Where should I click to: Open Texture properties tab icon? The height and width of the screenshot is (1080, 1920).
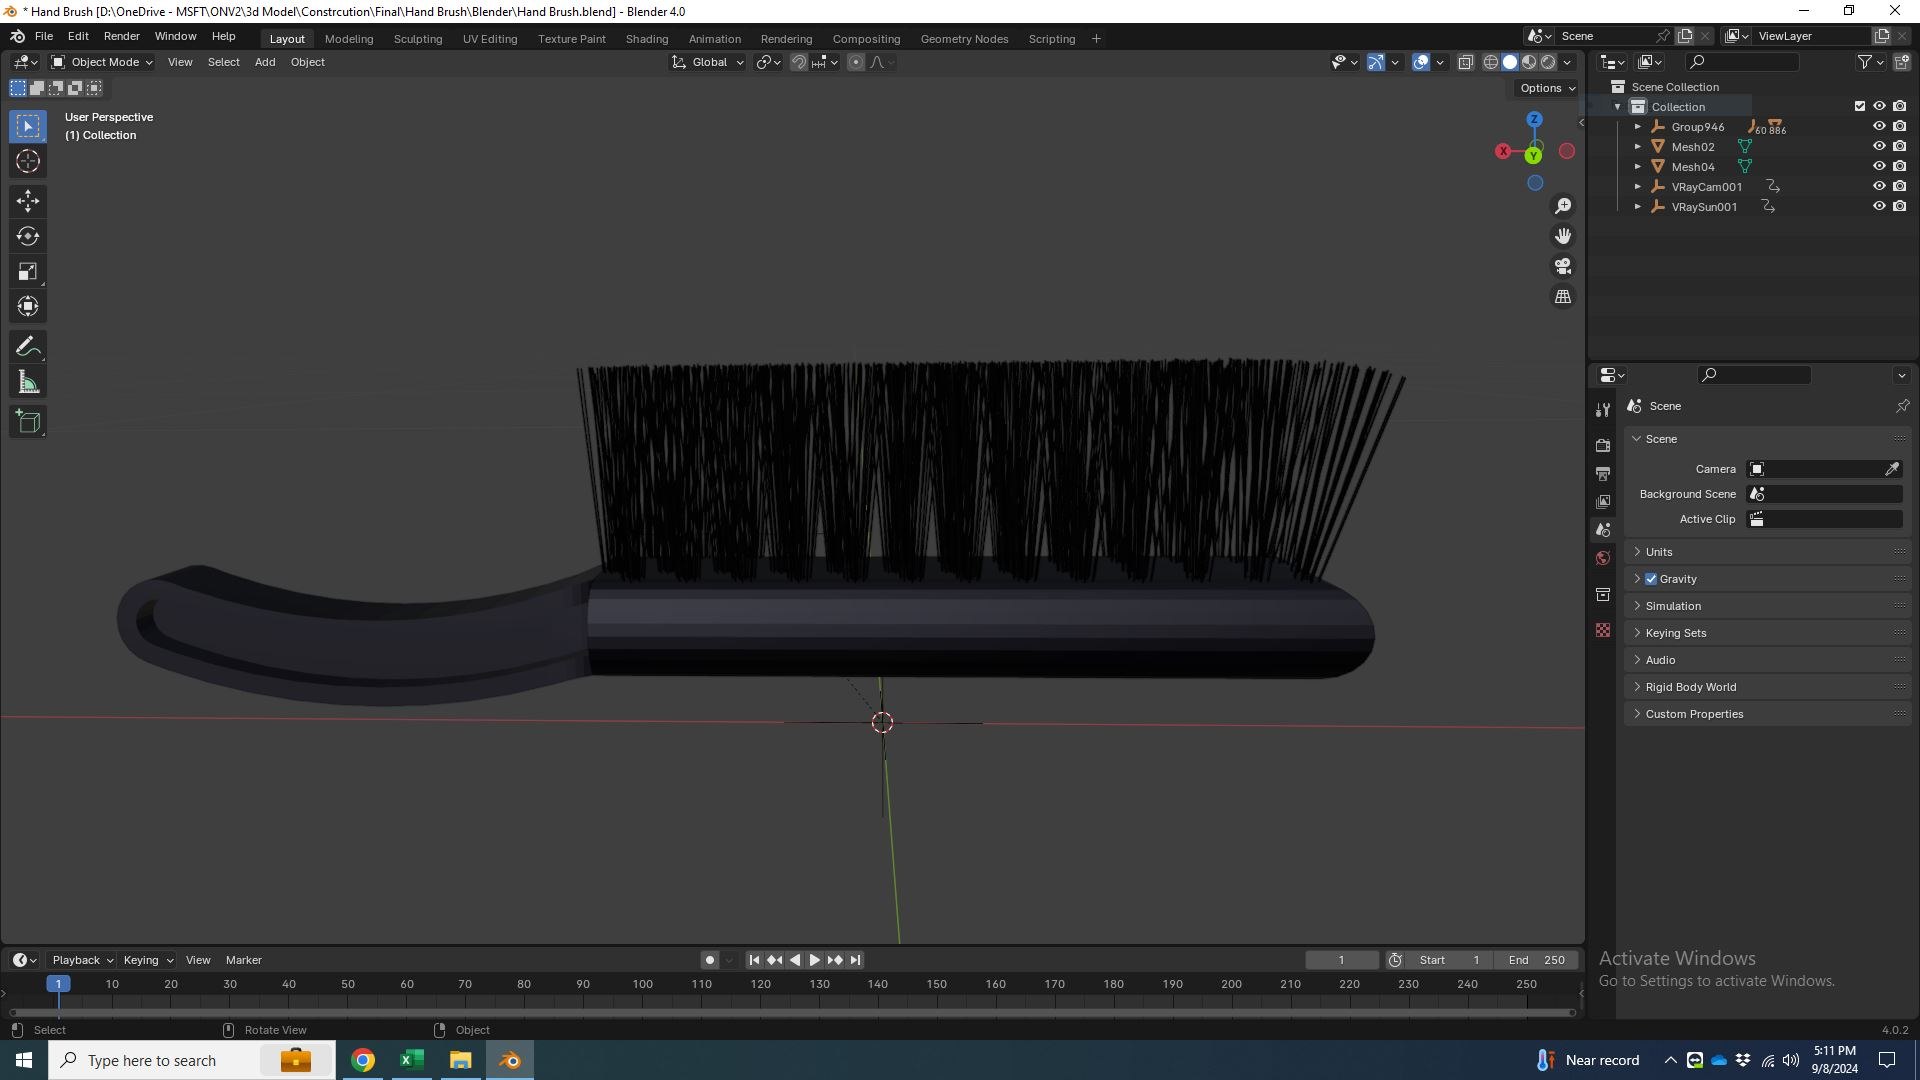1603,630
